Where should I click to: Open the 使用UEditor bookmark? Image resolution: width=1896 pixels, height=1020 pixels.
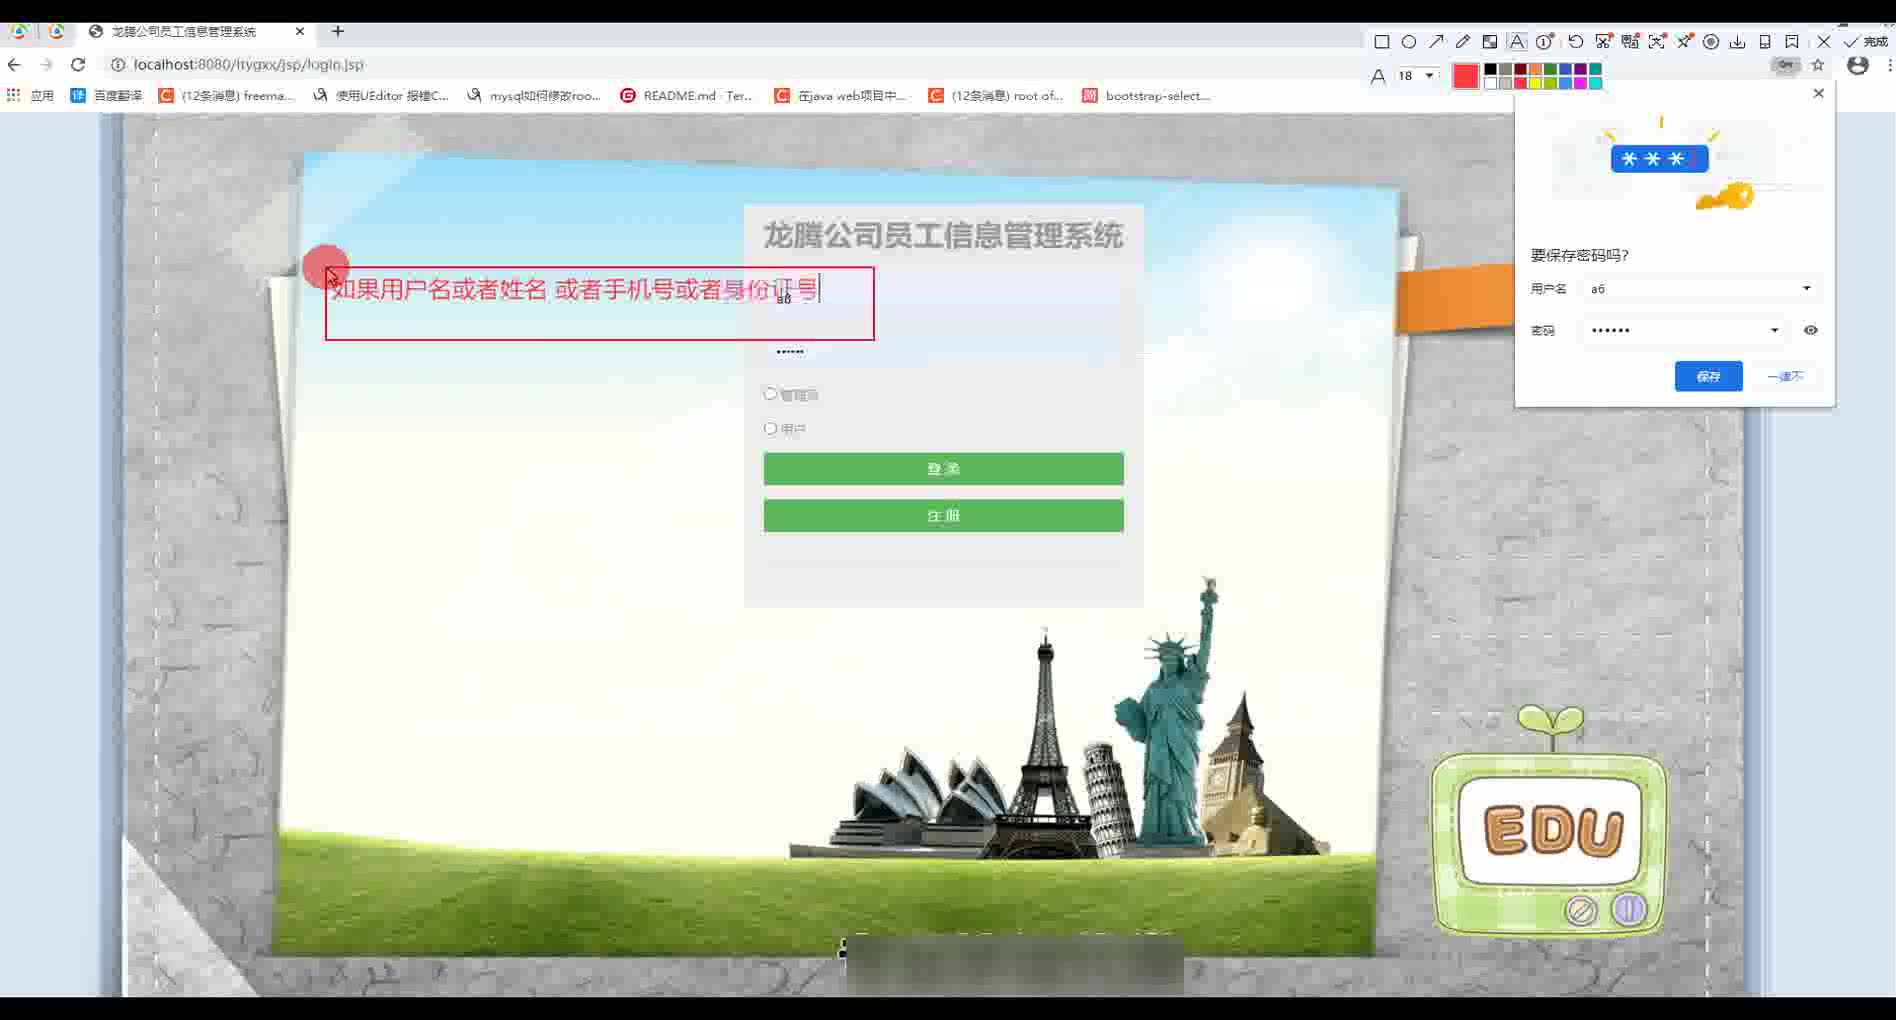pos(381,96)
